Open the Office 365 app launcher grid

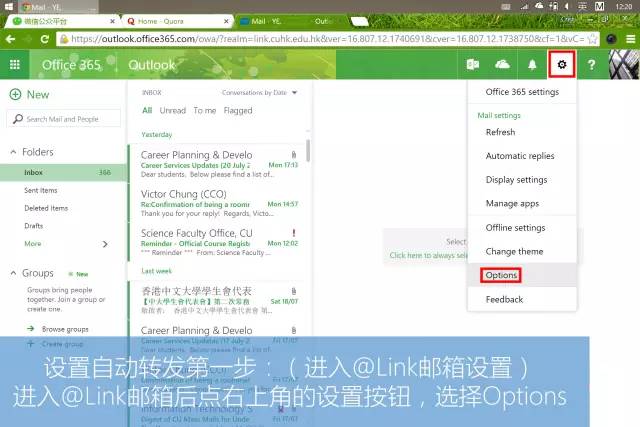click(x=14, y=65)
